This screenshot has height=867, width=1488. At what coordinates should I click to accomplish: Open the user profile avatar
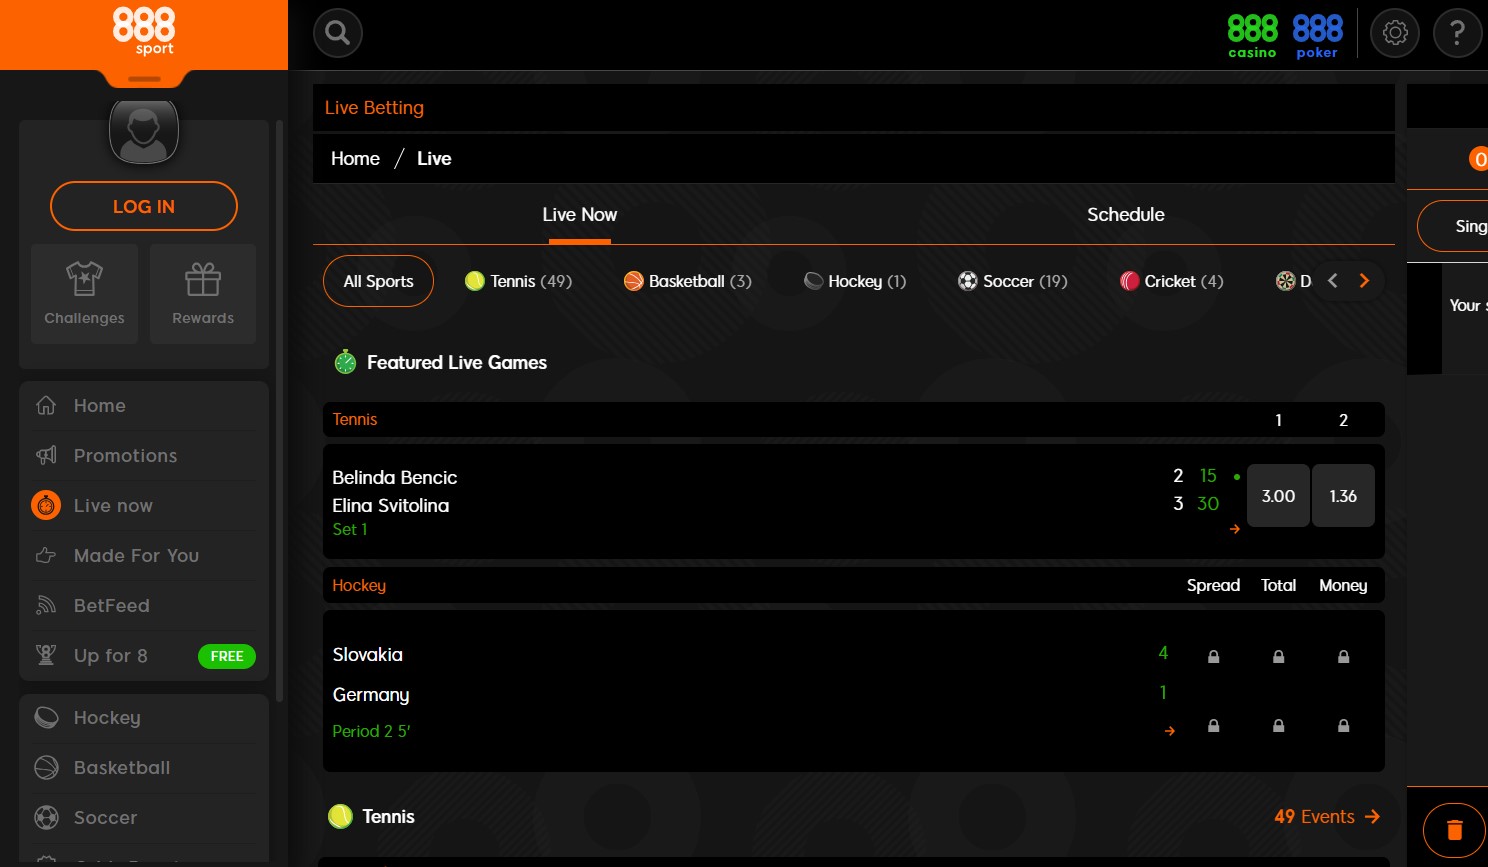[143, 130]
